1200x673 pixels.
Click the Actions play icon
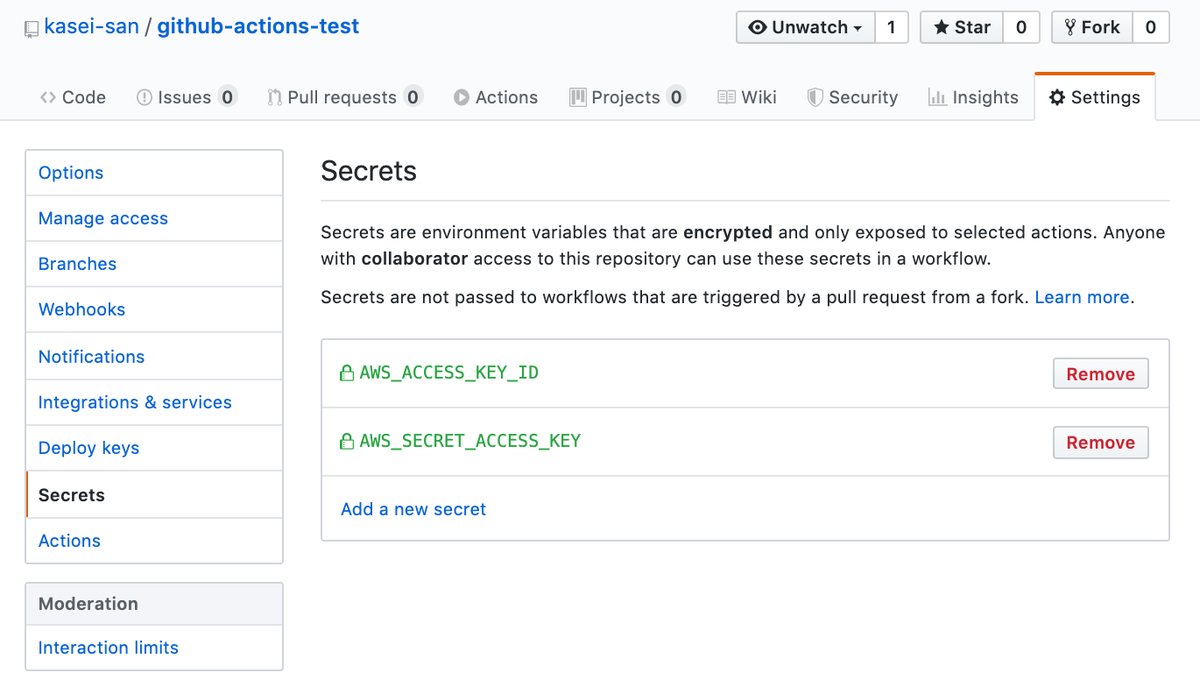(x=461, y=97)
